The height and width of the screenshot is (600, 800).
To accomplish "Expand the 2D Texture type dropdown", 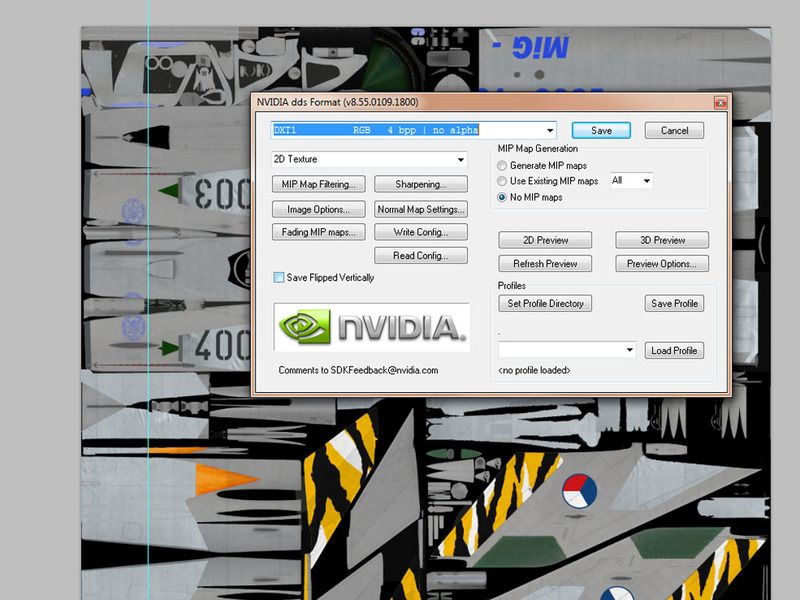I will click(459, 159).
